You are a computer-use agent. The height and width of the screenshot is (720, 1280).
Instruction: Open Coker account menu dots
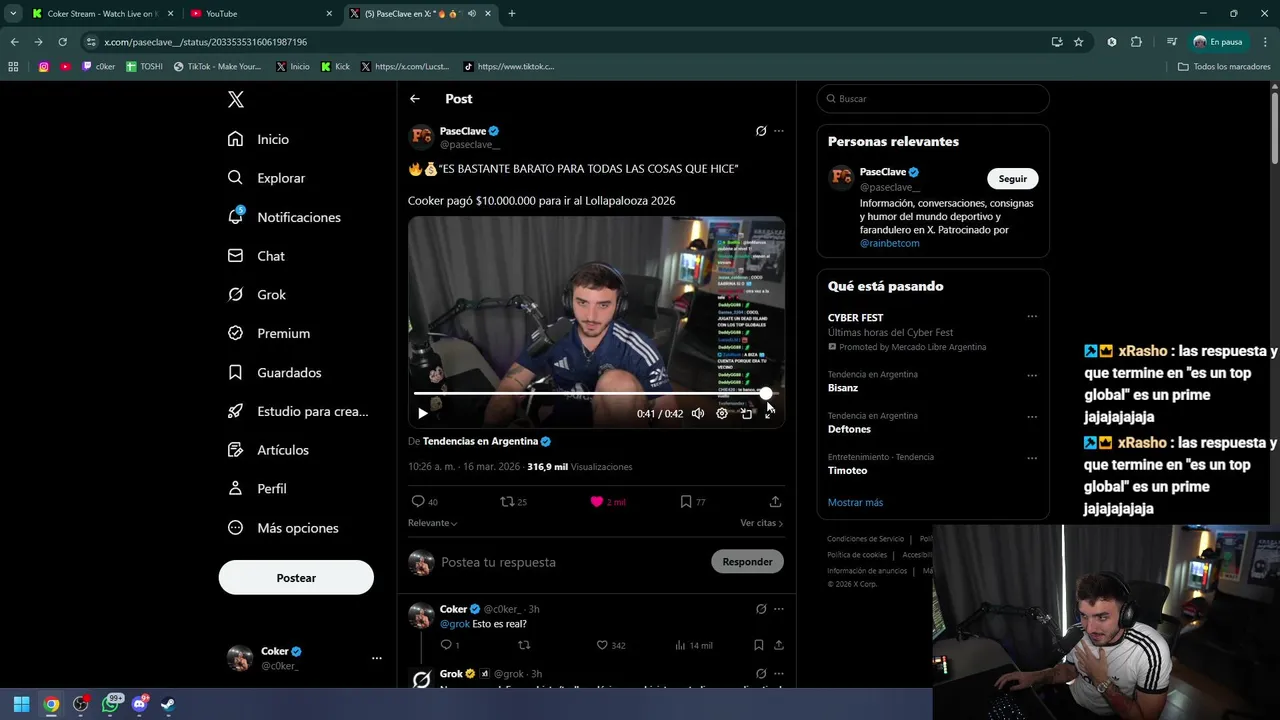pyautogui.click(x=377, y=658)
